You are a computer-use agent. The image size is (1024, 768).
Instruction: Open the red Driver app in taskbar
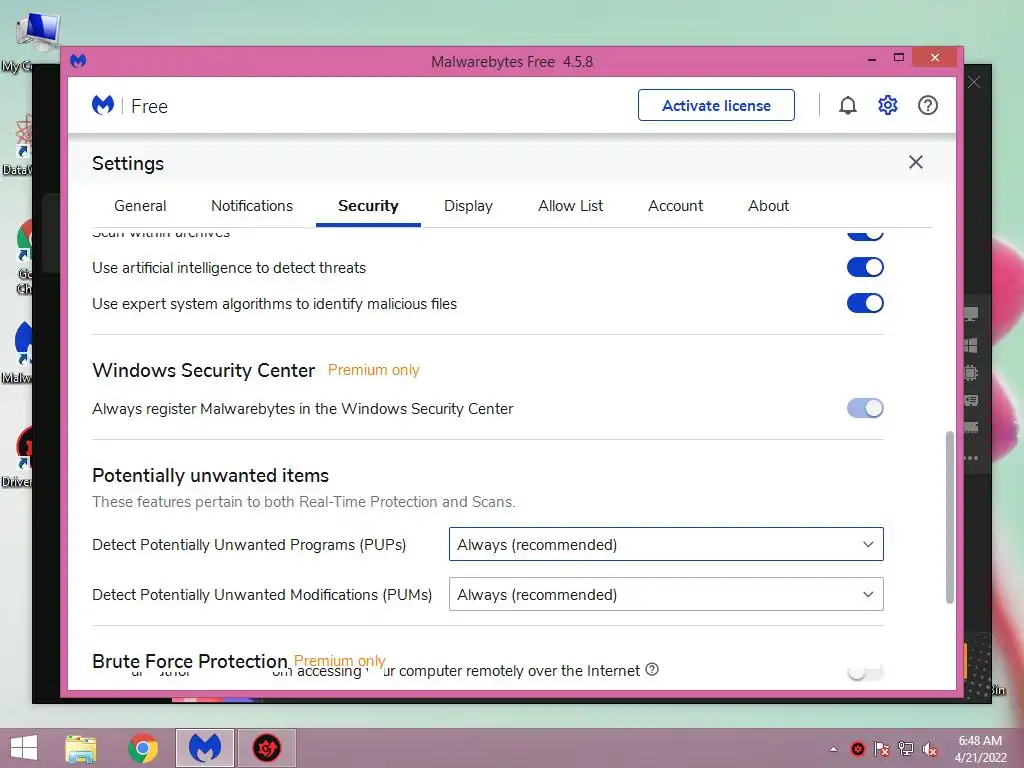266,748
